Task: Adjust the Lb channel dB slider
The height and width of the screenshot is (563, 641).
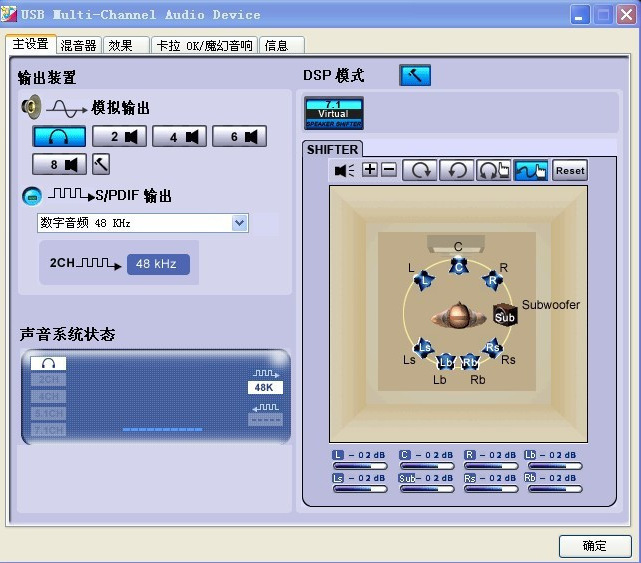Action: [555, 466]
